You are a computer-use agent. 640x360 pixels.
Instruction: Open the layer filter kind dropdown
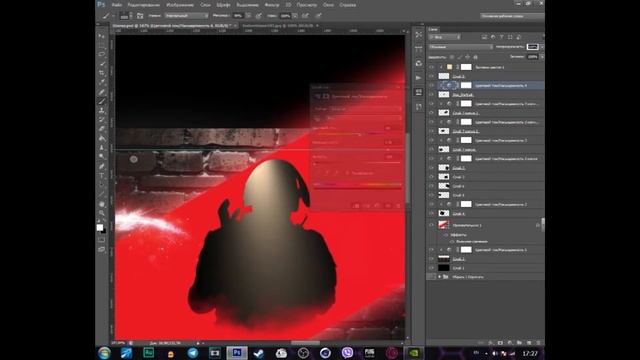(x=444, y=37)
